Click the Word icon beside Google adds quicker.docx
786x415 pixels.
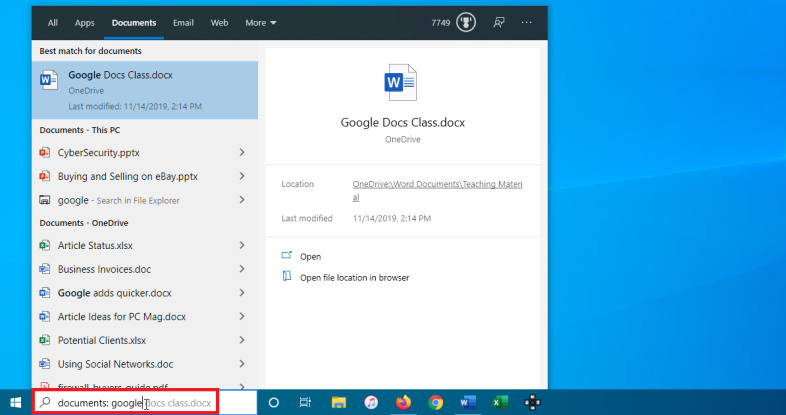tap(45, 293)
